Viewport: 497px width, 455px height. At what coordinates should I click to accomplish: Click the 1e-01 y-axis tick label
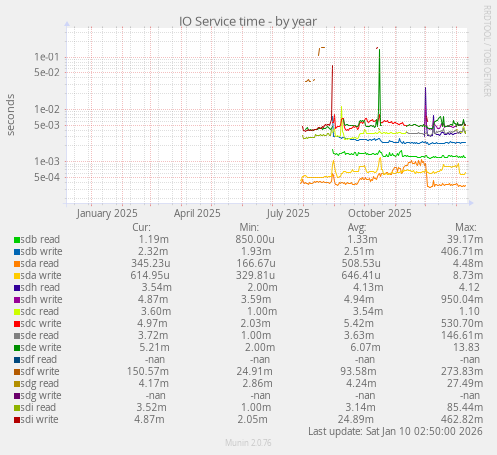tap(47, 57)
